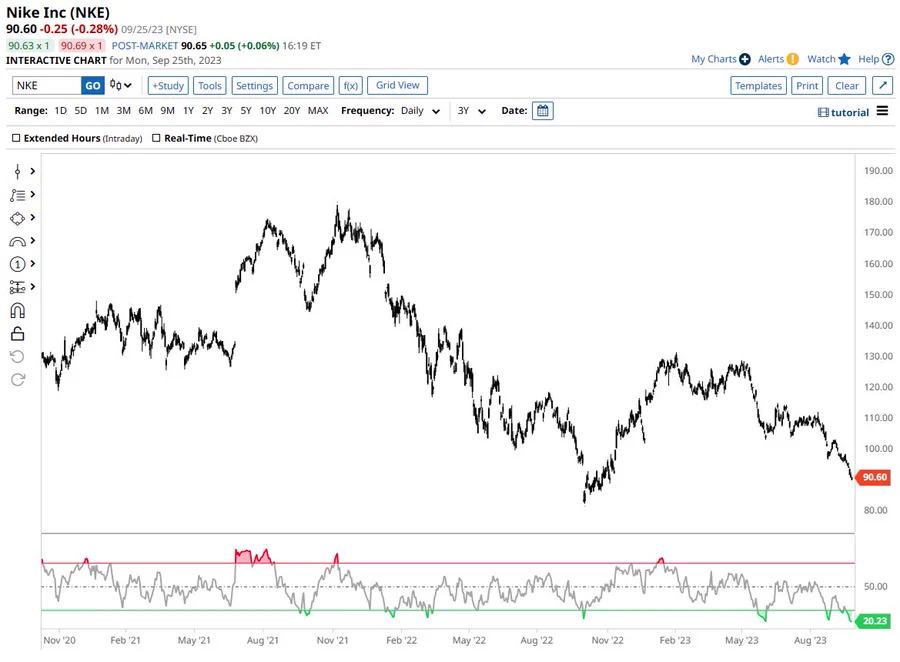Open the f(x) expressions button
The width and height of the screenshot is (900, 662).
point(350,86)
